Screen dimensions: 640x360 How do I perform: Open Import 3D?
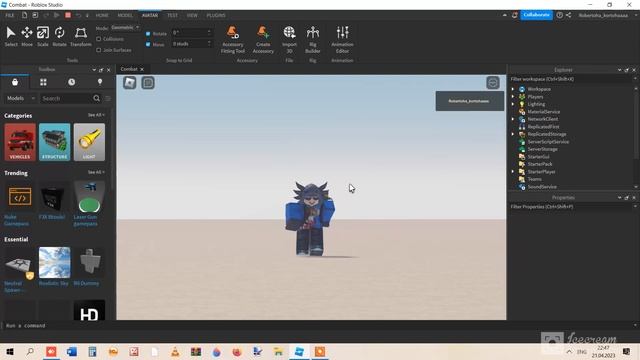(x=289, y=40)
